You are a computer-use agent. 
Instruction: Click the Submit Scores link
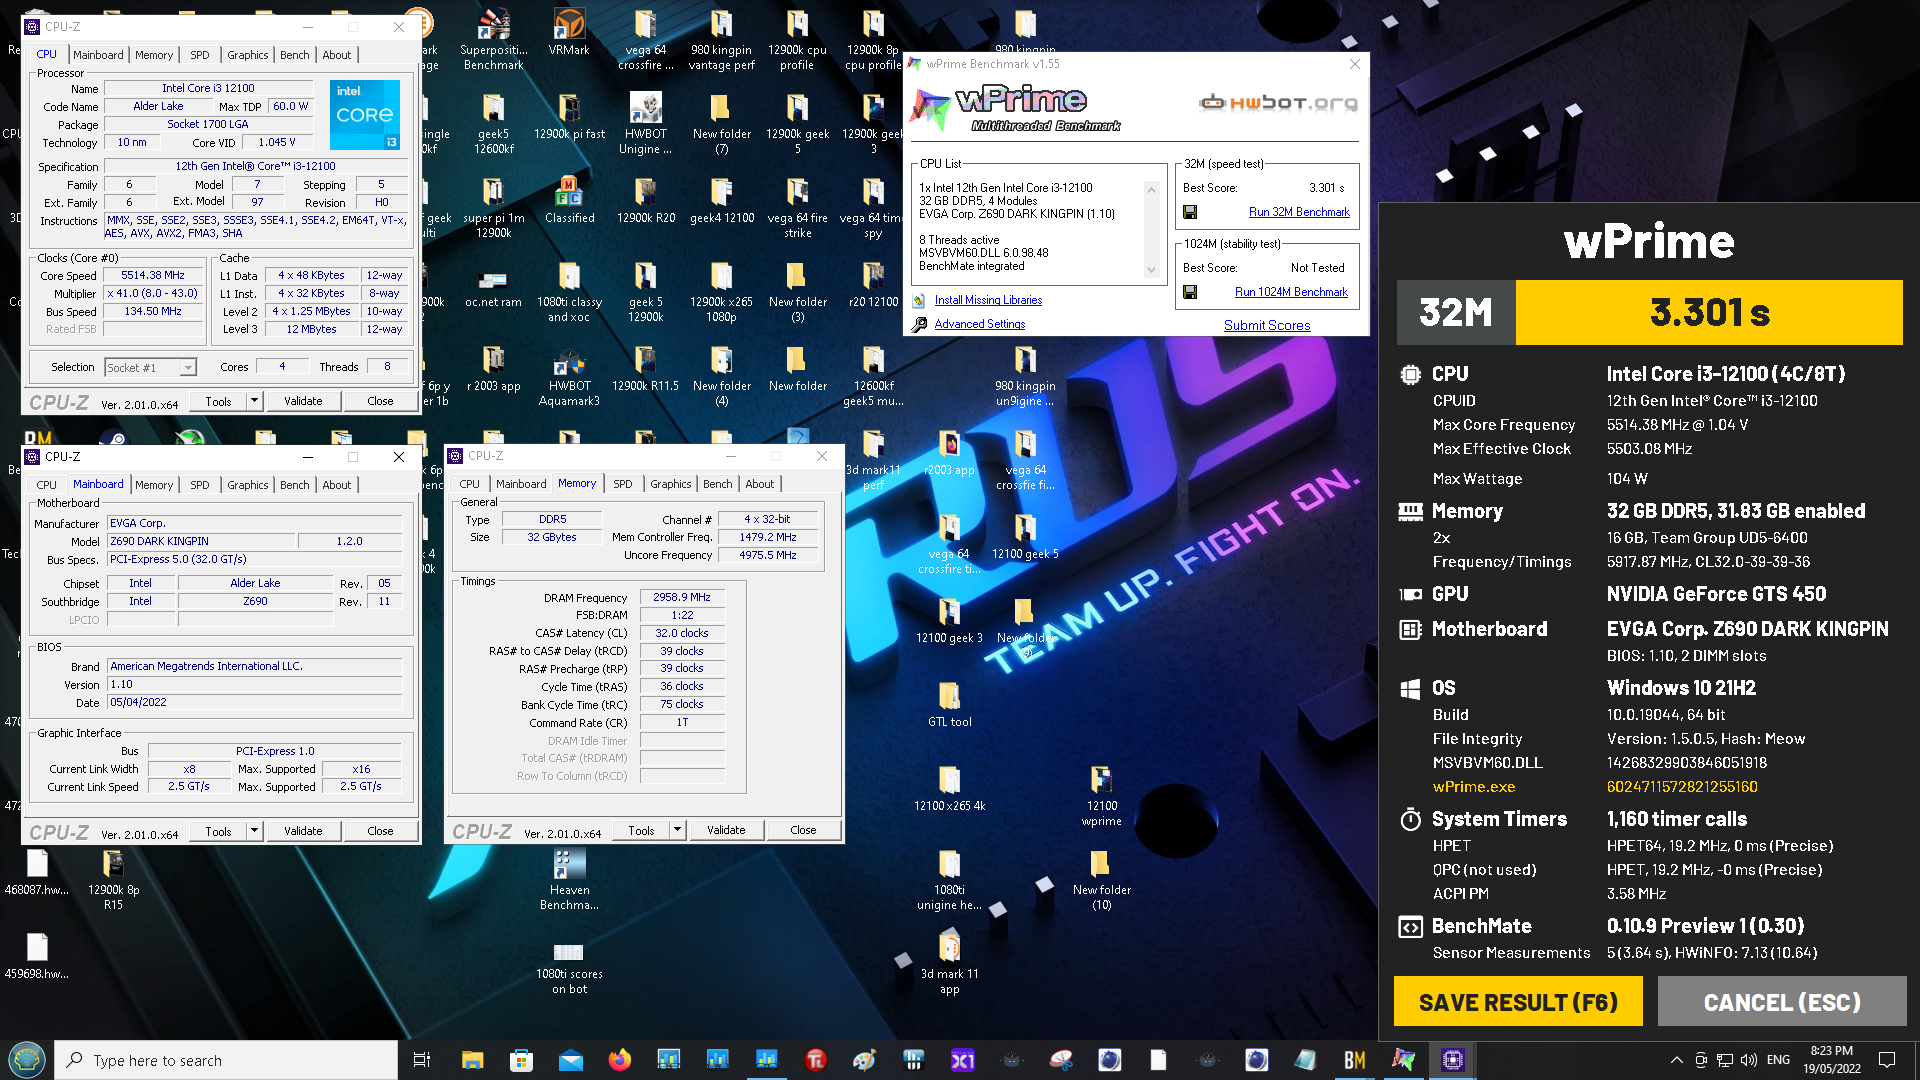point(1267,325)
